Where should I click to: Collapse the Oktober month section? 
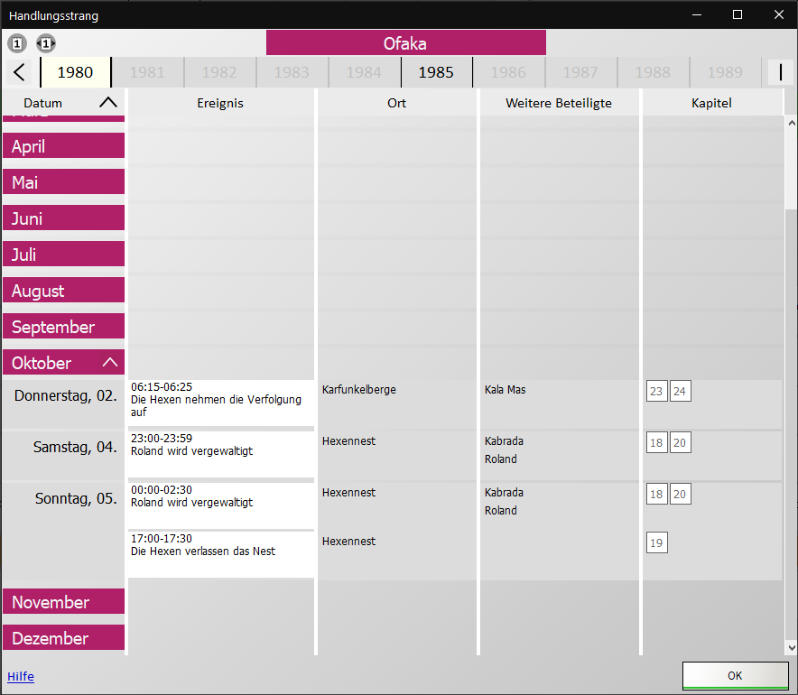point(110,362)
